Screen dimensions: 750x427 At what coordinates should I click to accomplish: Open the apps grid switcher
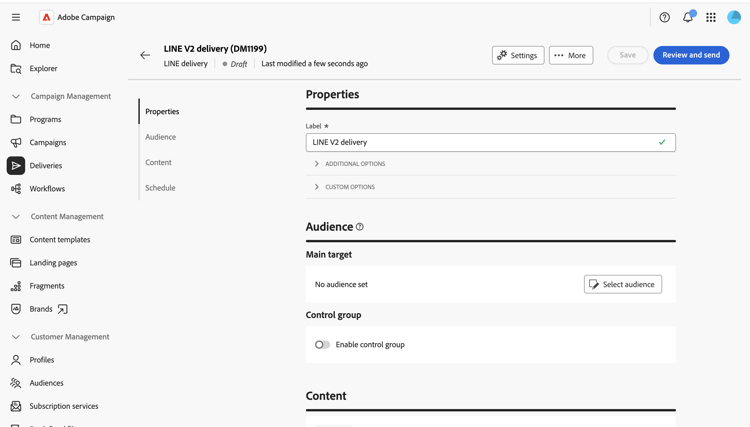[711, 17]
